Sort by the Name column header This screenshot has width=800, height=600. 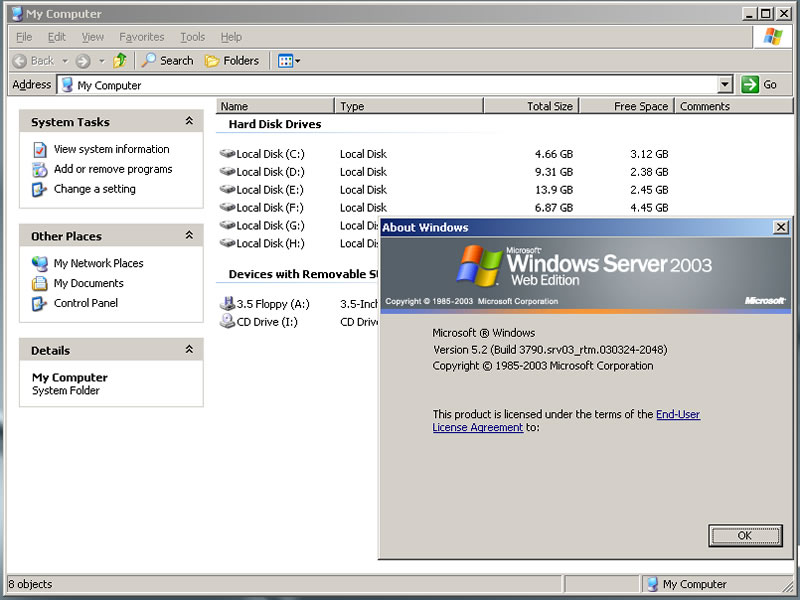(276, 106)
